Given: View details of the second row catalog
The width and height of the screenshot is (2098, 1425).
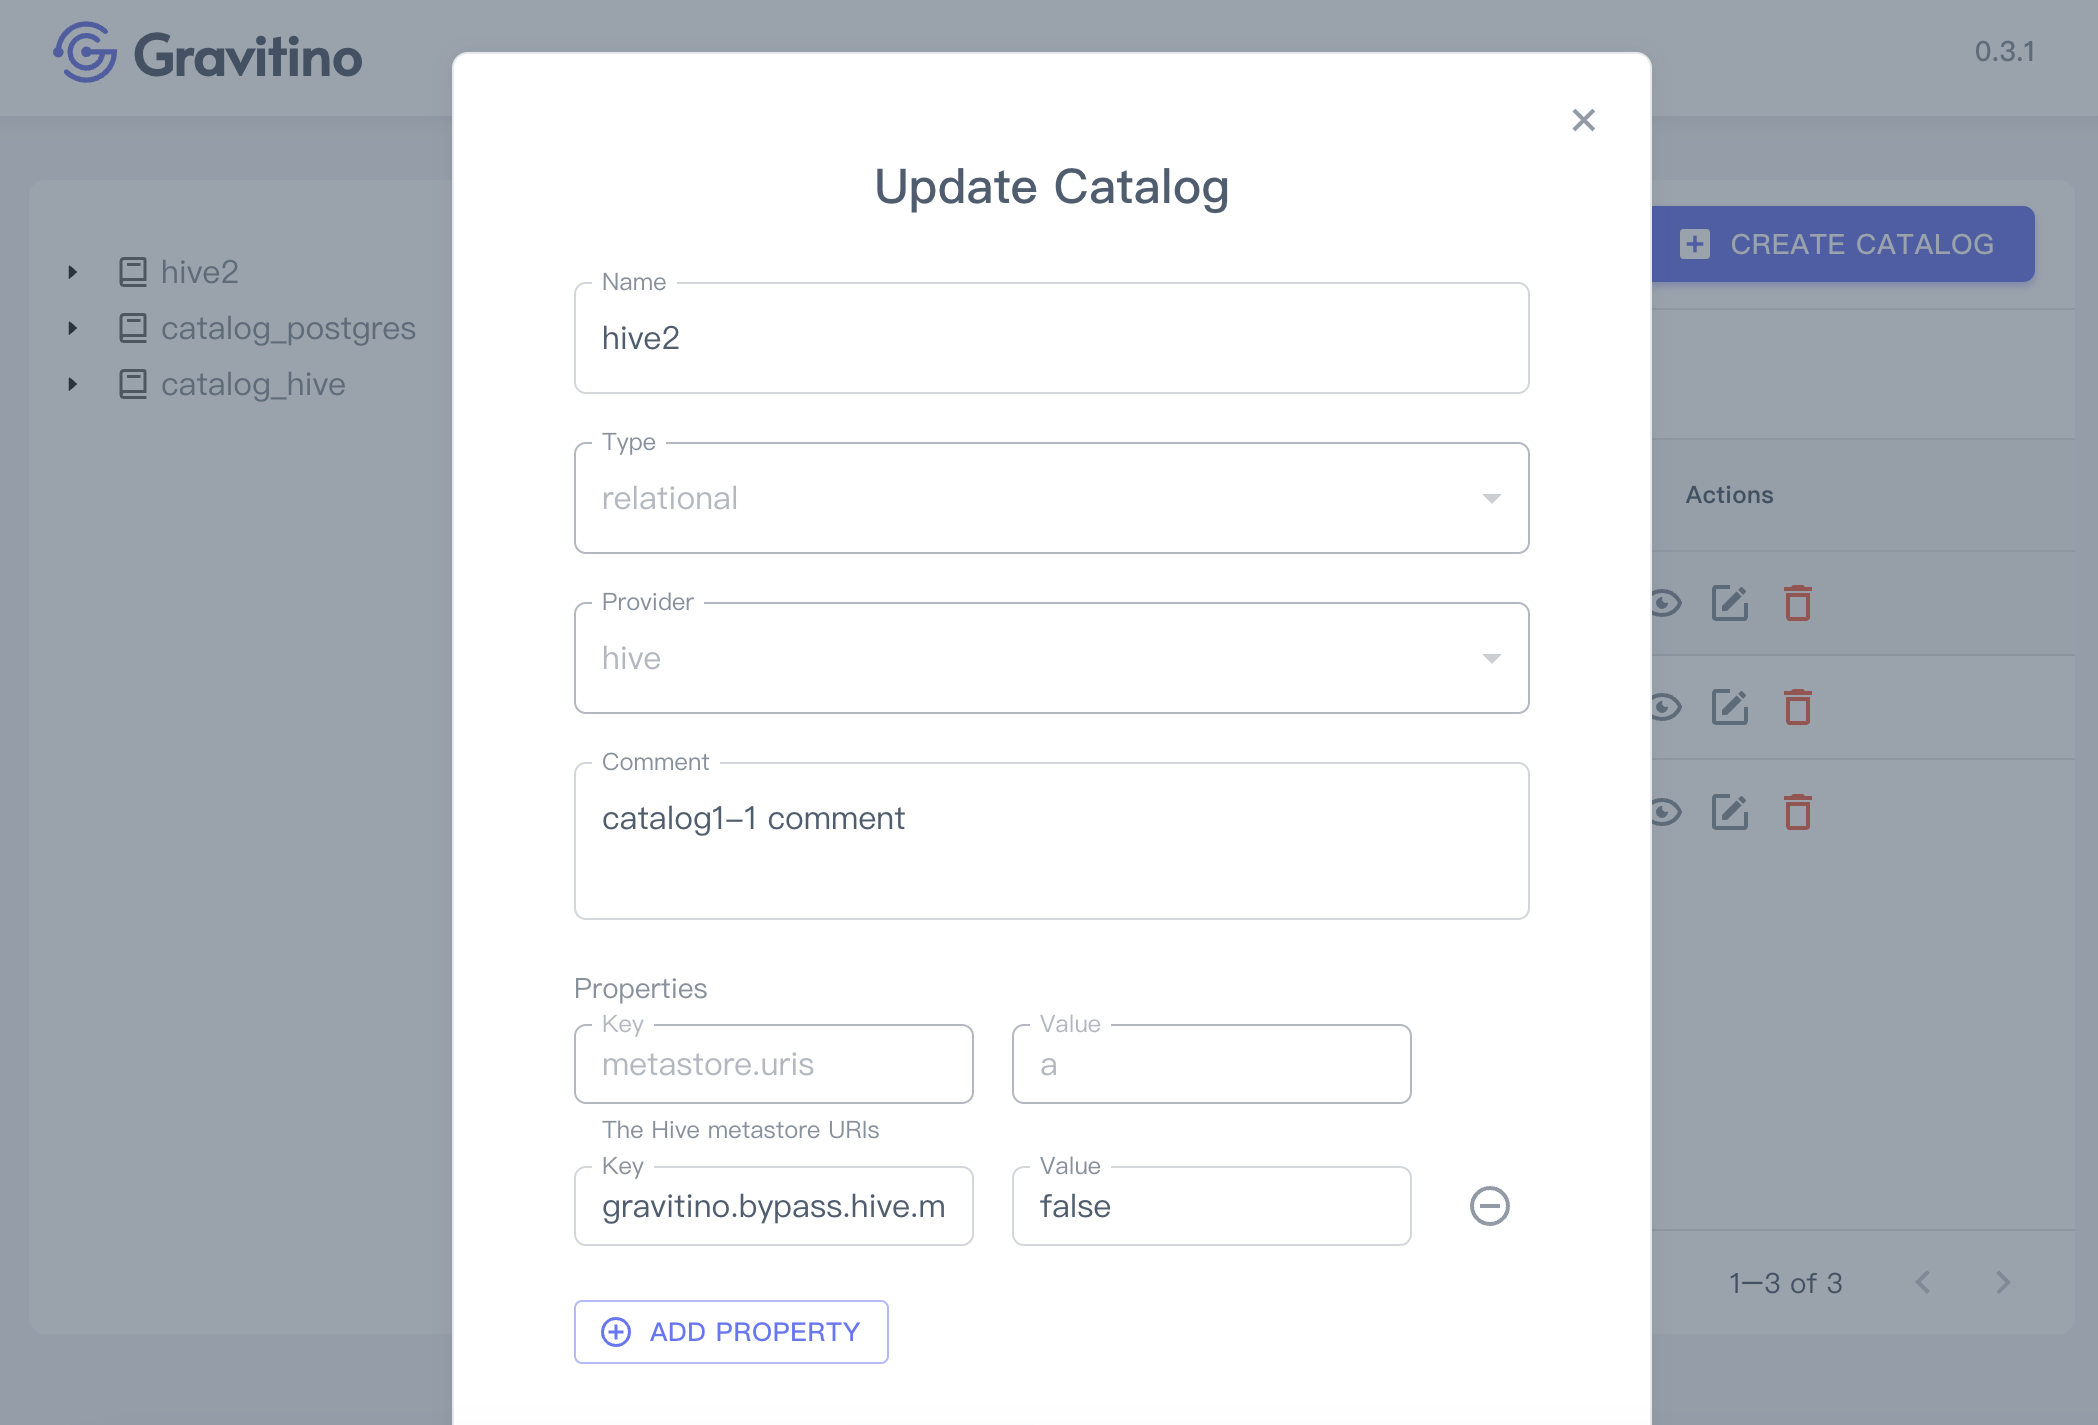Looking at the screenshot, I should pyautogui.click(x=1666, y=708).
